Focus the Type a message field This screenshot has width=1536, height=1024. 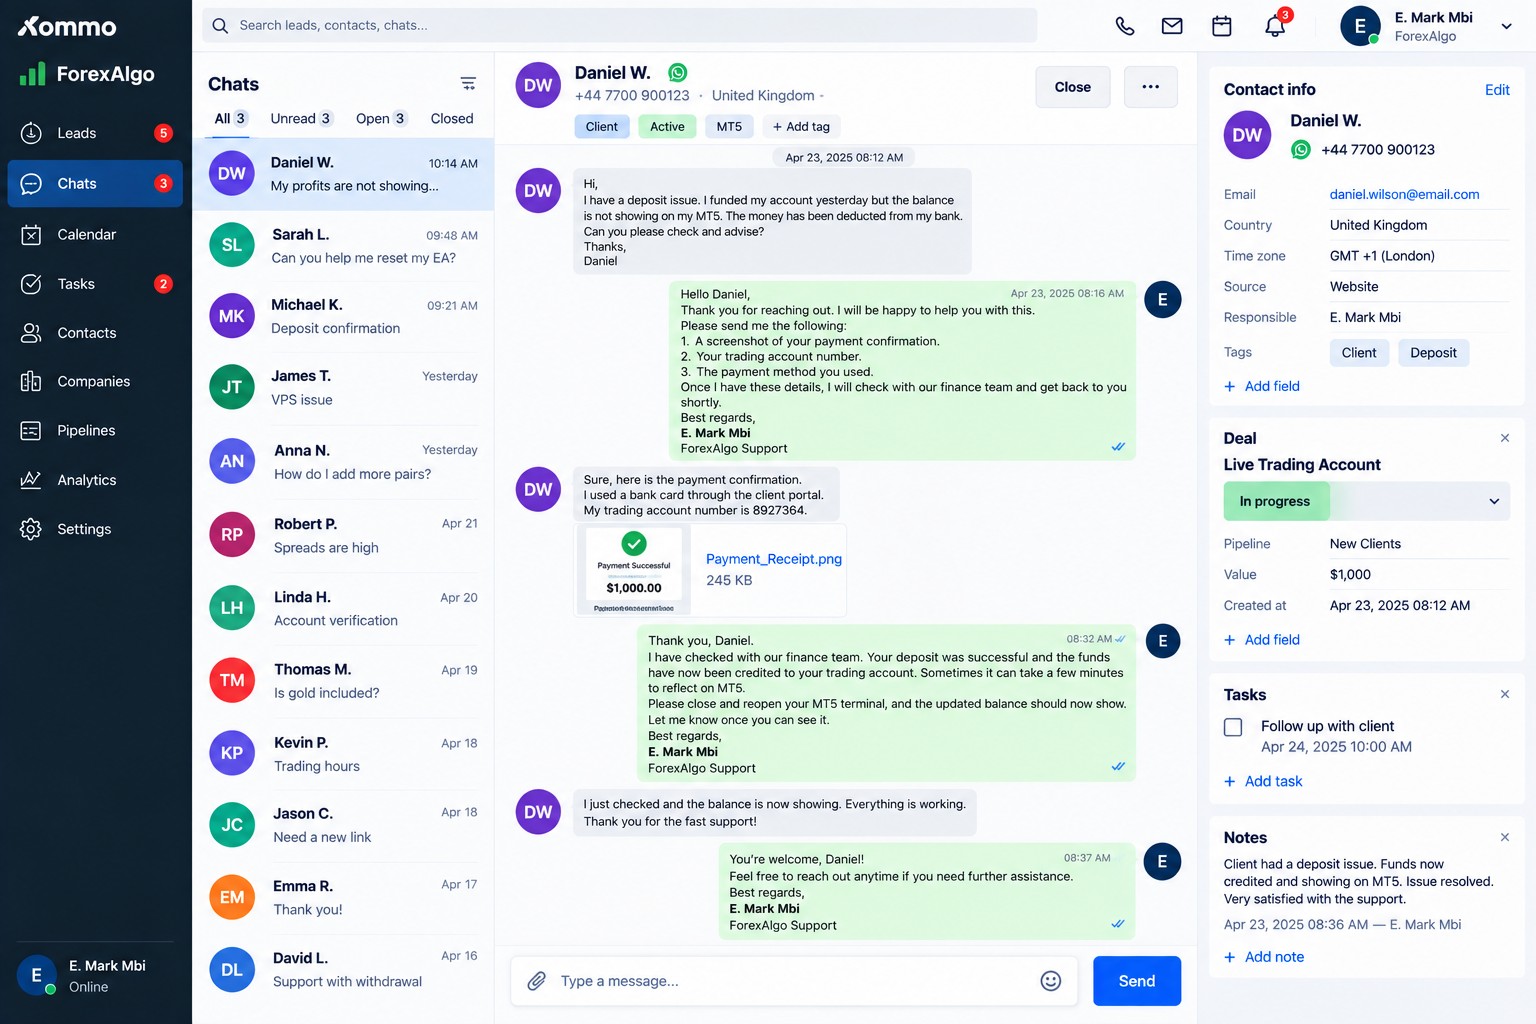[795, 981]
